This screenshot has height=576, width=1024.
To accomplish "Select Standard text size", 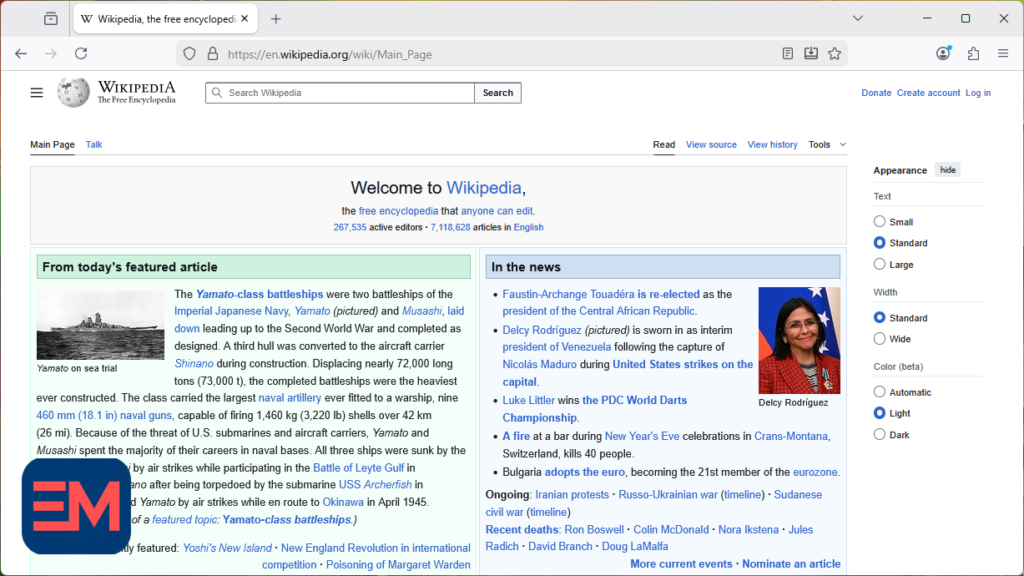I will (x=880, y=243).
